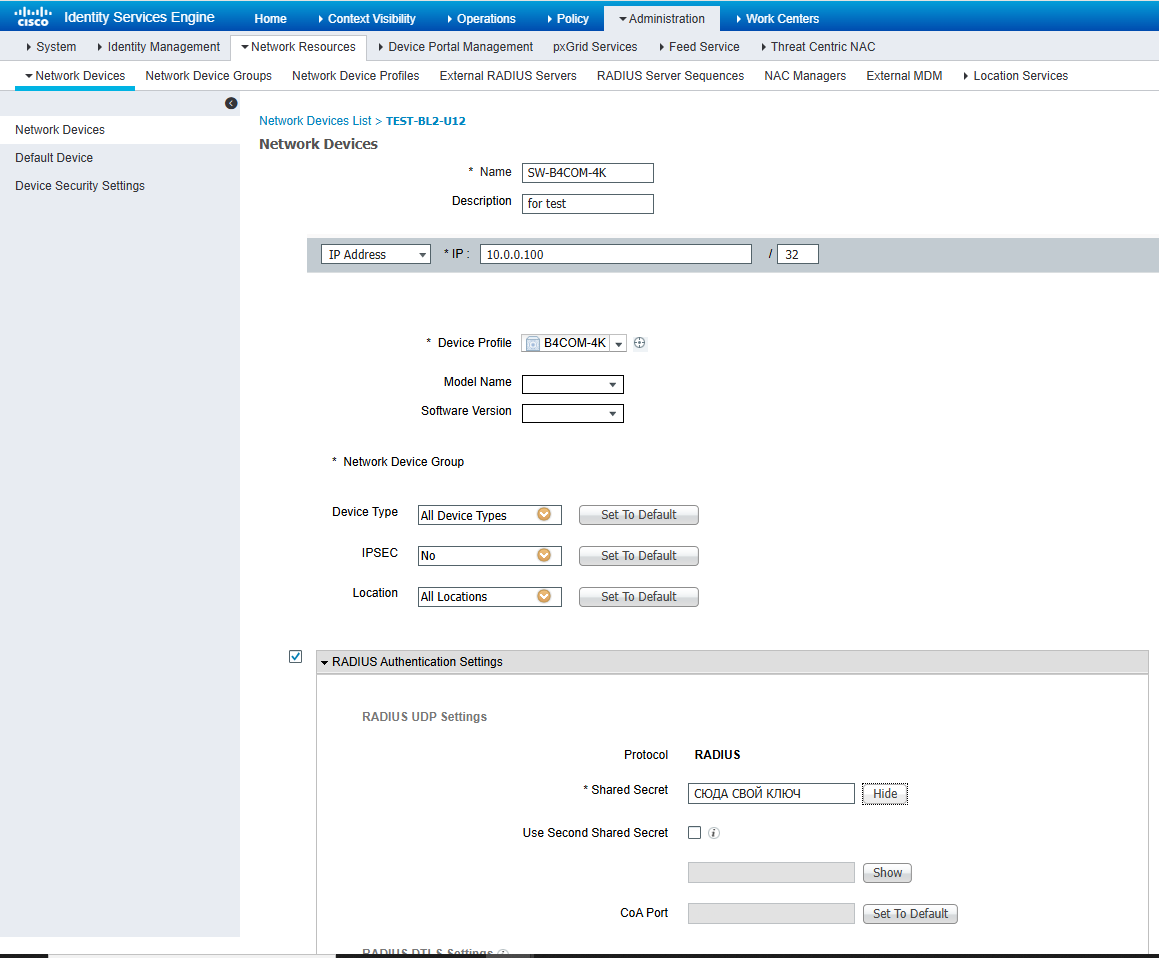This screenshot has height=958, width=1159.
Task: Enable Use Second Shared Secret checkbox
Action: [695, 832]
